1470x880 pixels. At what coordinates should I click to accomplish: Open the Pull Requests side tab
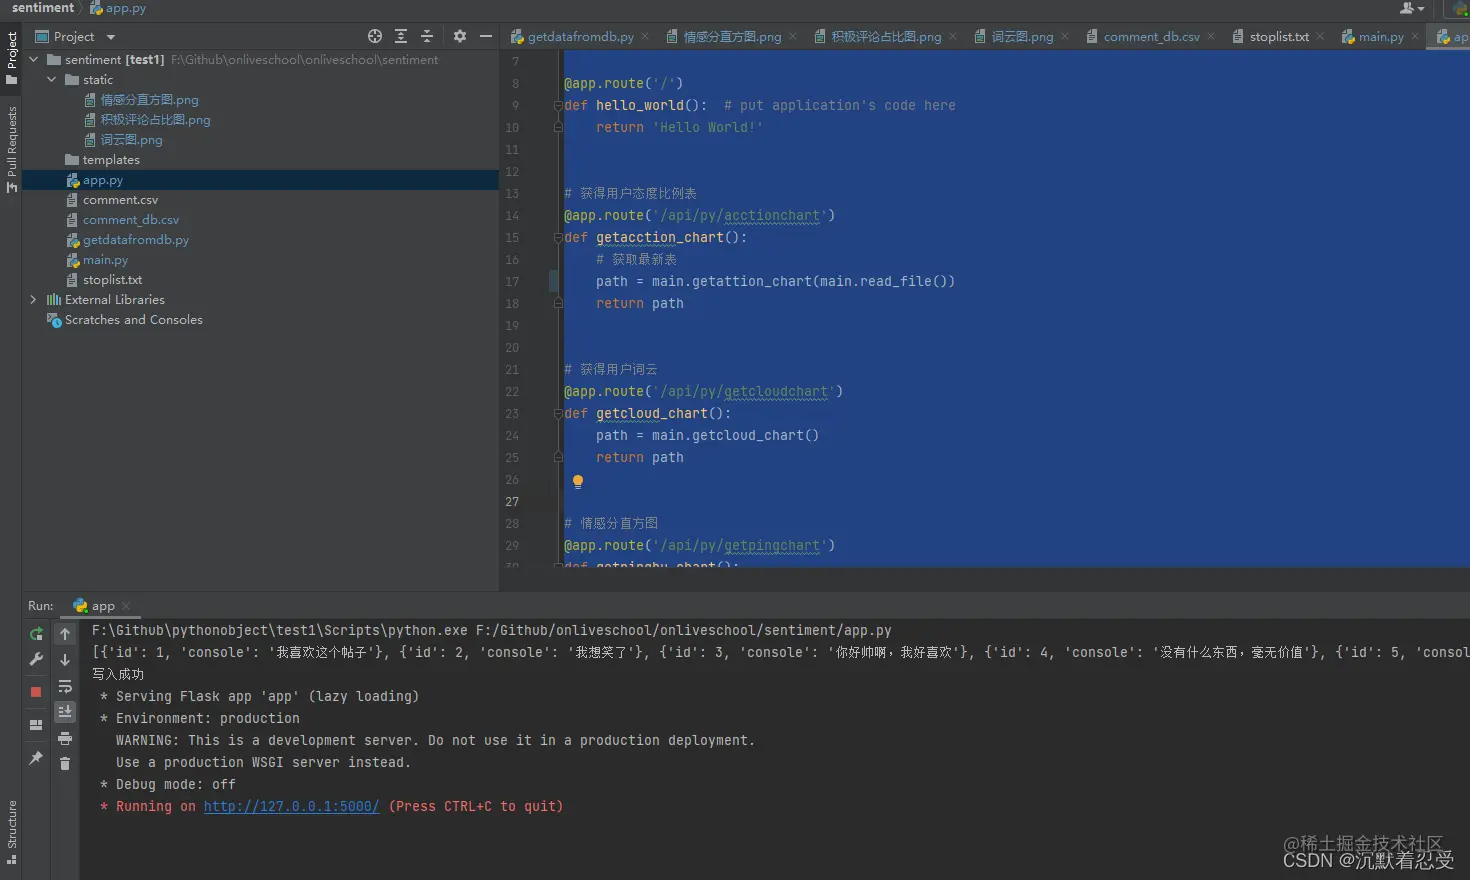(x=11, y=150)
